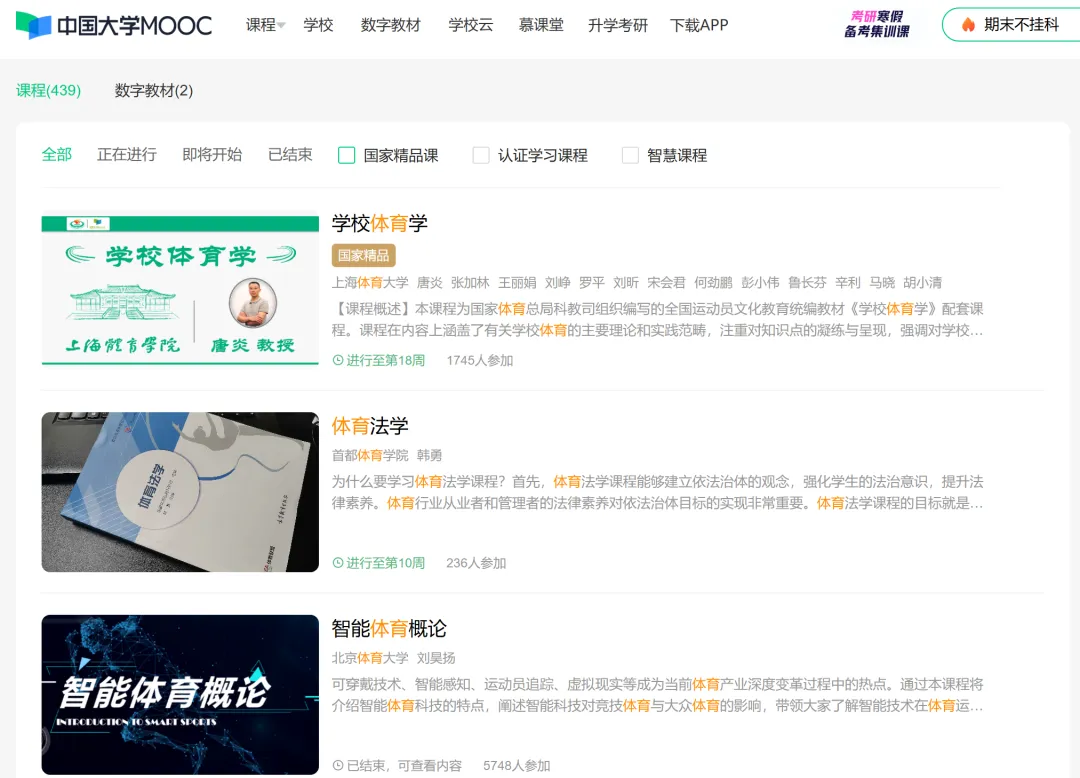
Task: Open 升学考研 in the top navigation
Action: pos(618,25)
